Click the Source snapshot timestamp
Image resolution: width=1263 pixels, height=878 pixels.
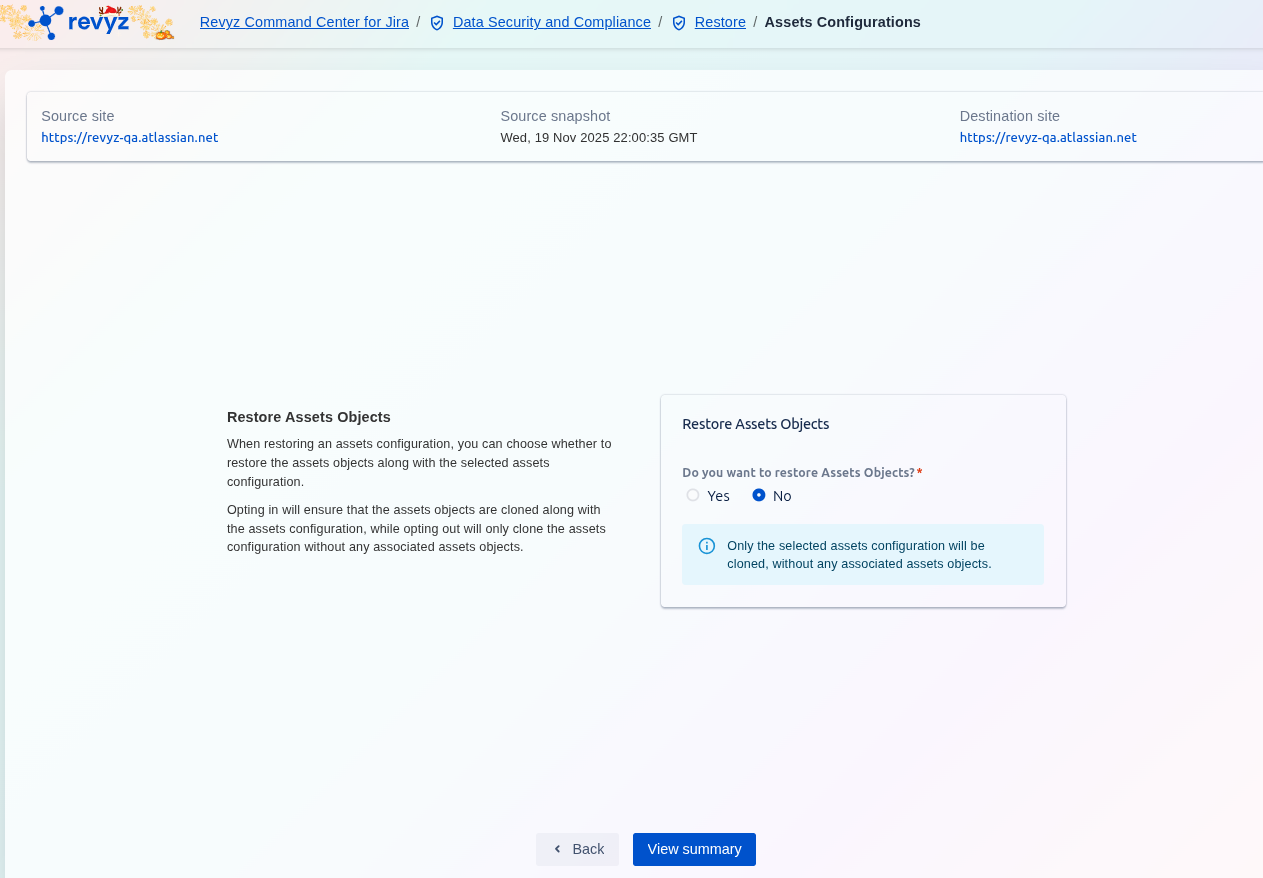coord(598,138)
